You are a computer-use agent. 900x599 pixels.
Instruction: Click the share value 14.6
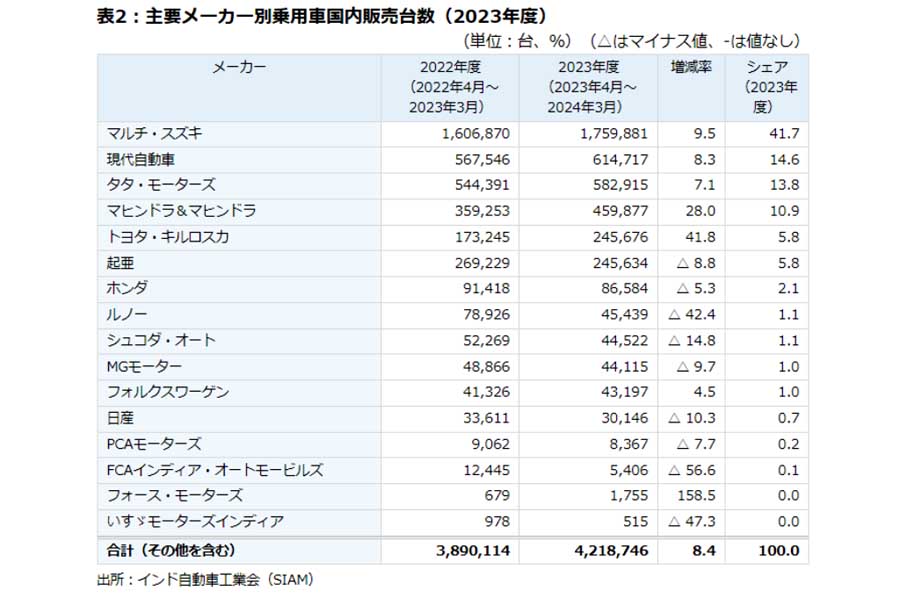tap(784, 160)
